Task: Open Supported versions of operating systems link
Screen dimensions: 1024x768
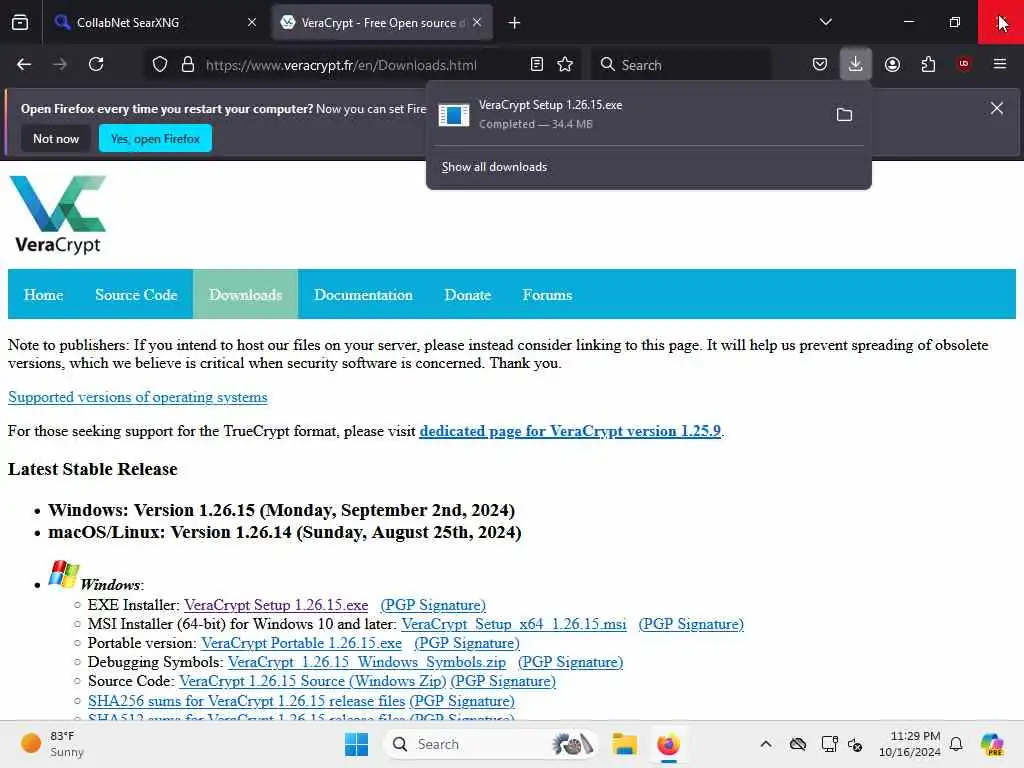Action: pos(138,397)
